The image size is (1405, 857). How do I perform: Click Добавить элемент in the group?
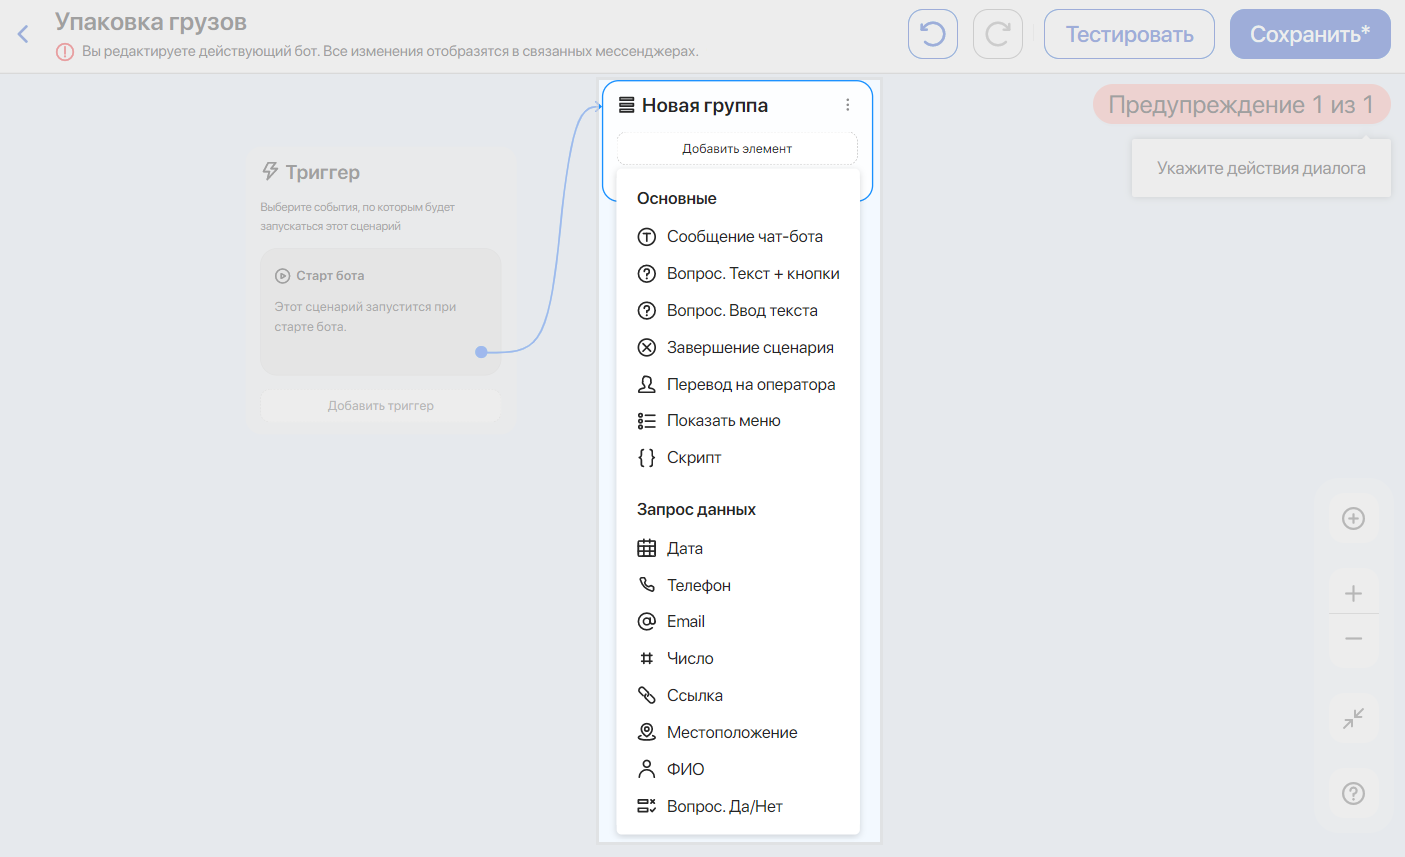click(737, 149)
